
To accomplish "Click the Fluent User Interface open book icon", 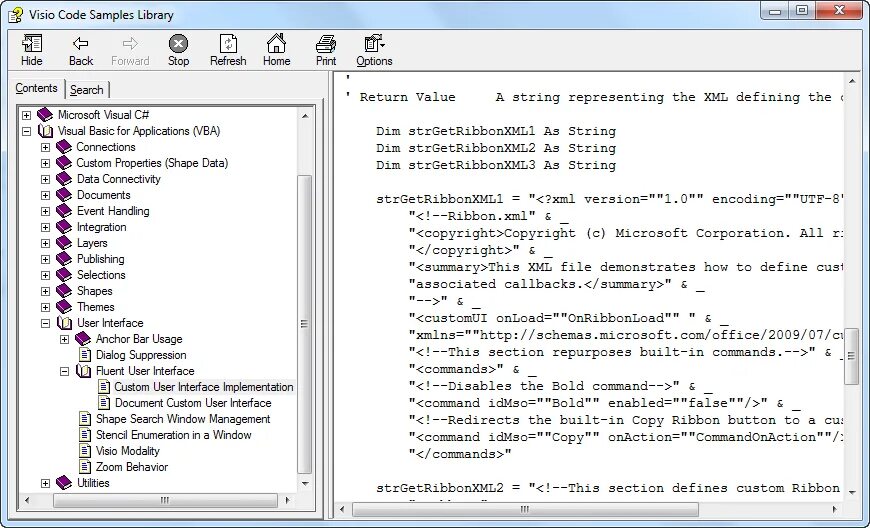I will click(83, 370).
